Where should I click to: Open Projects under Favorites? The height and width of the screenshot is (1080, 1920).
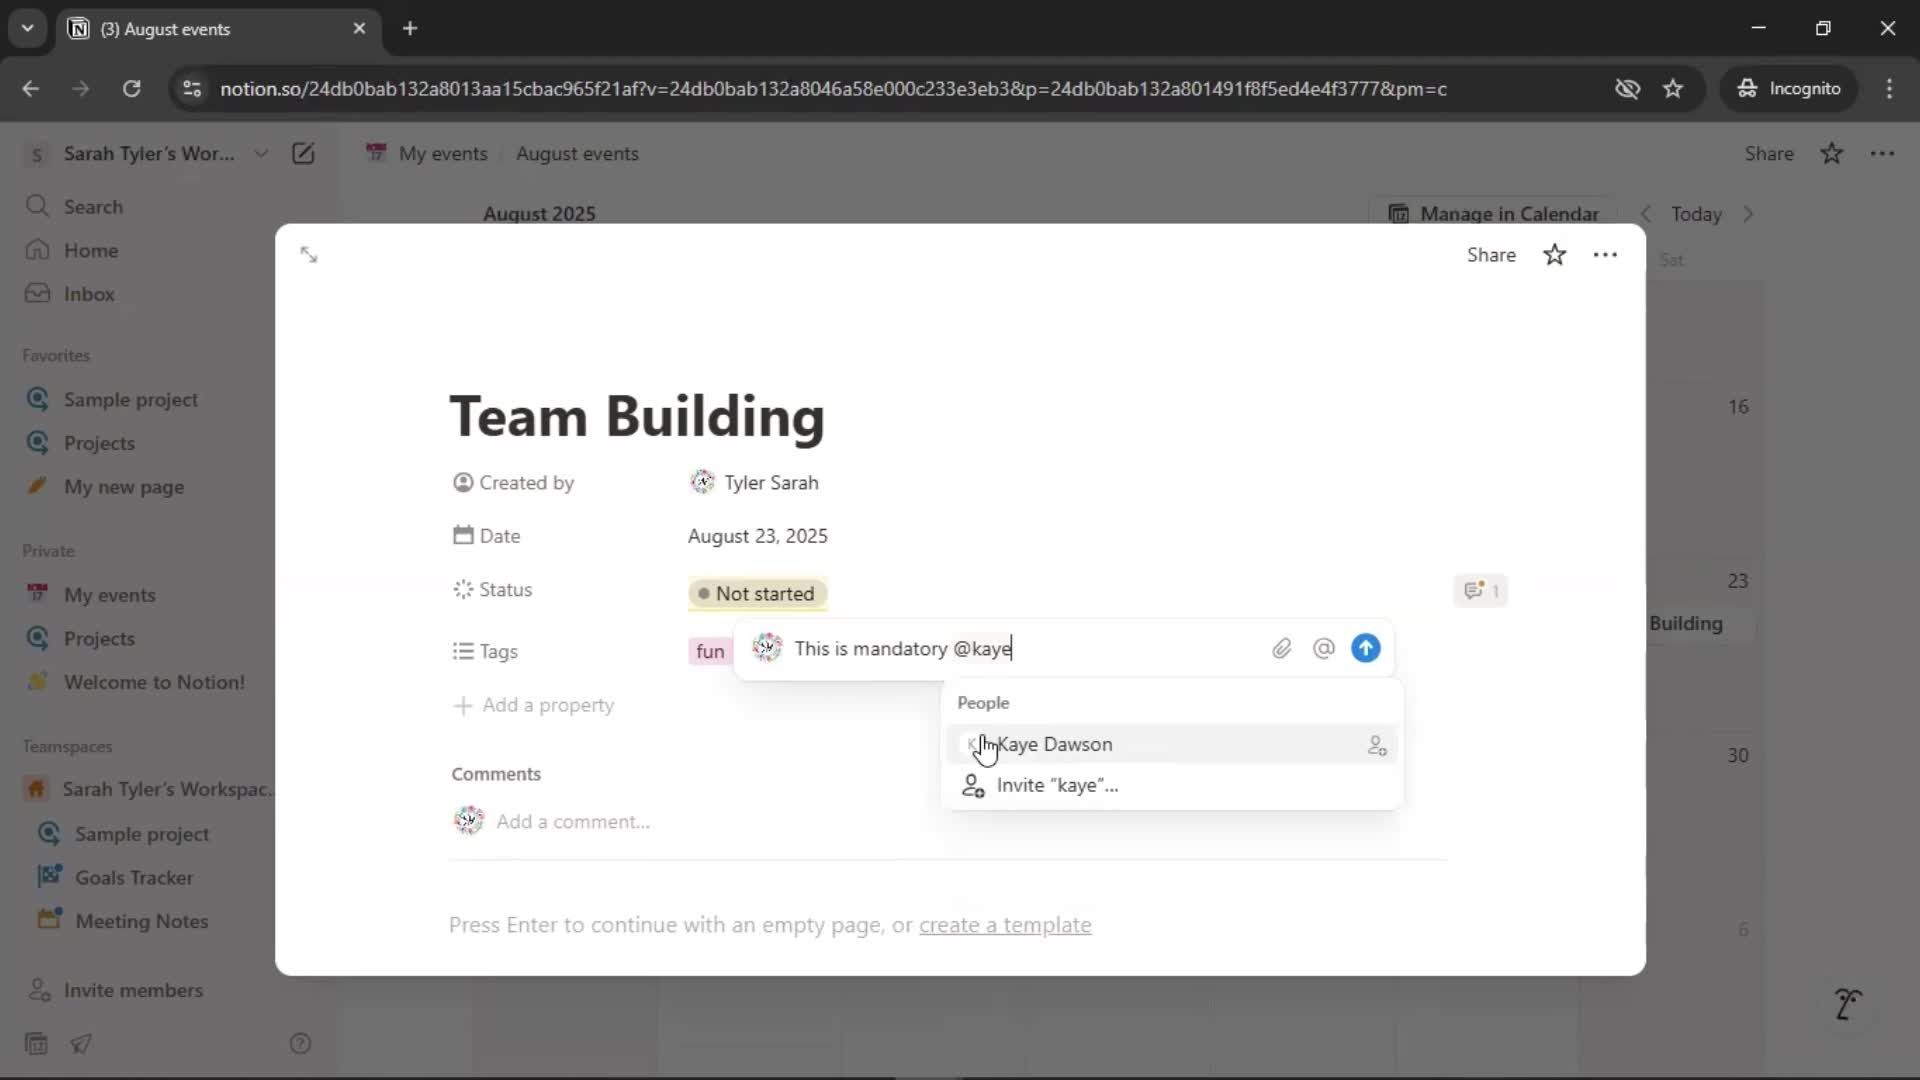pyautogui.click(x=99, y=443)
